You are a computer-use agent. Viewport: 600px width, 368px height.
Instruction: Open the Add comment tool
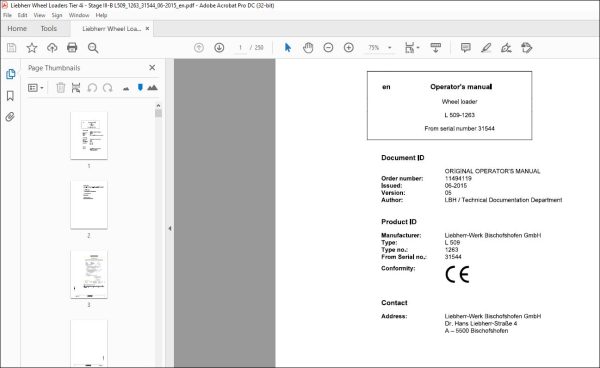pyautogui.click(x=465, y=47)
